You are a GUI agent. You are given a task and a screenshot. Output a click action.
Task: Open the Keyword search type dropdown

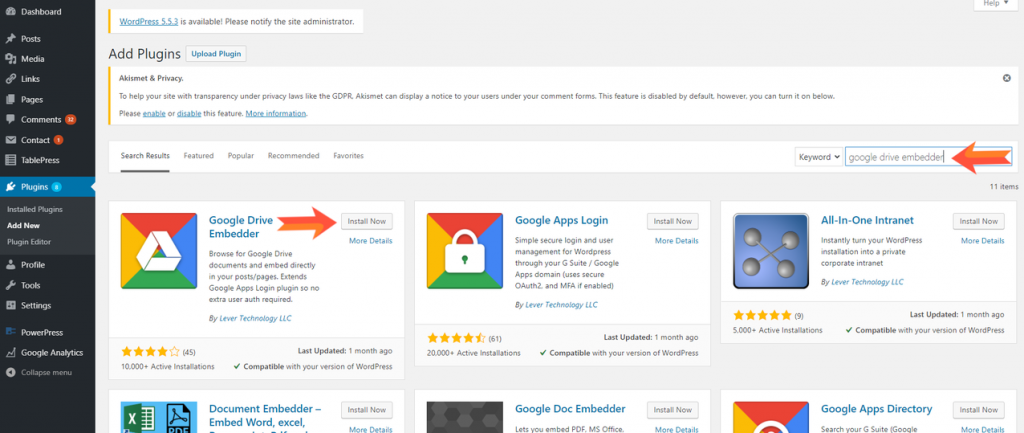tap(818, 157)
